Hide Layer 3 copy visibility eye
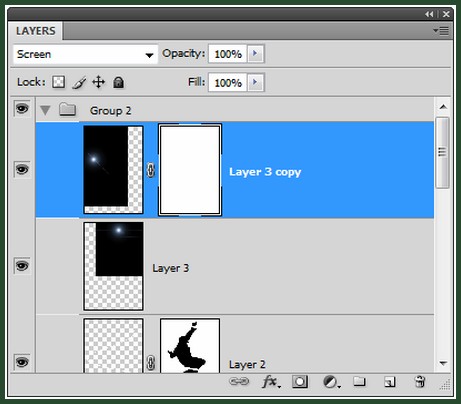 [x=22, y=170]
